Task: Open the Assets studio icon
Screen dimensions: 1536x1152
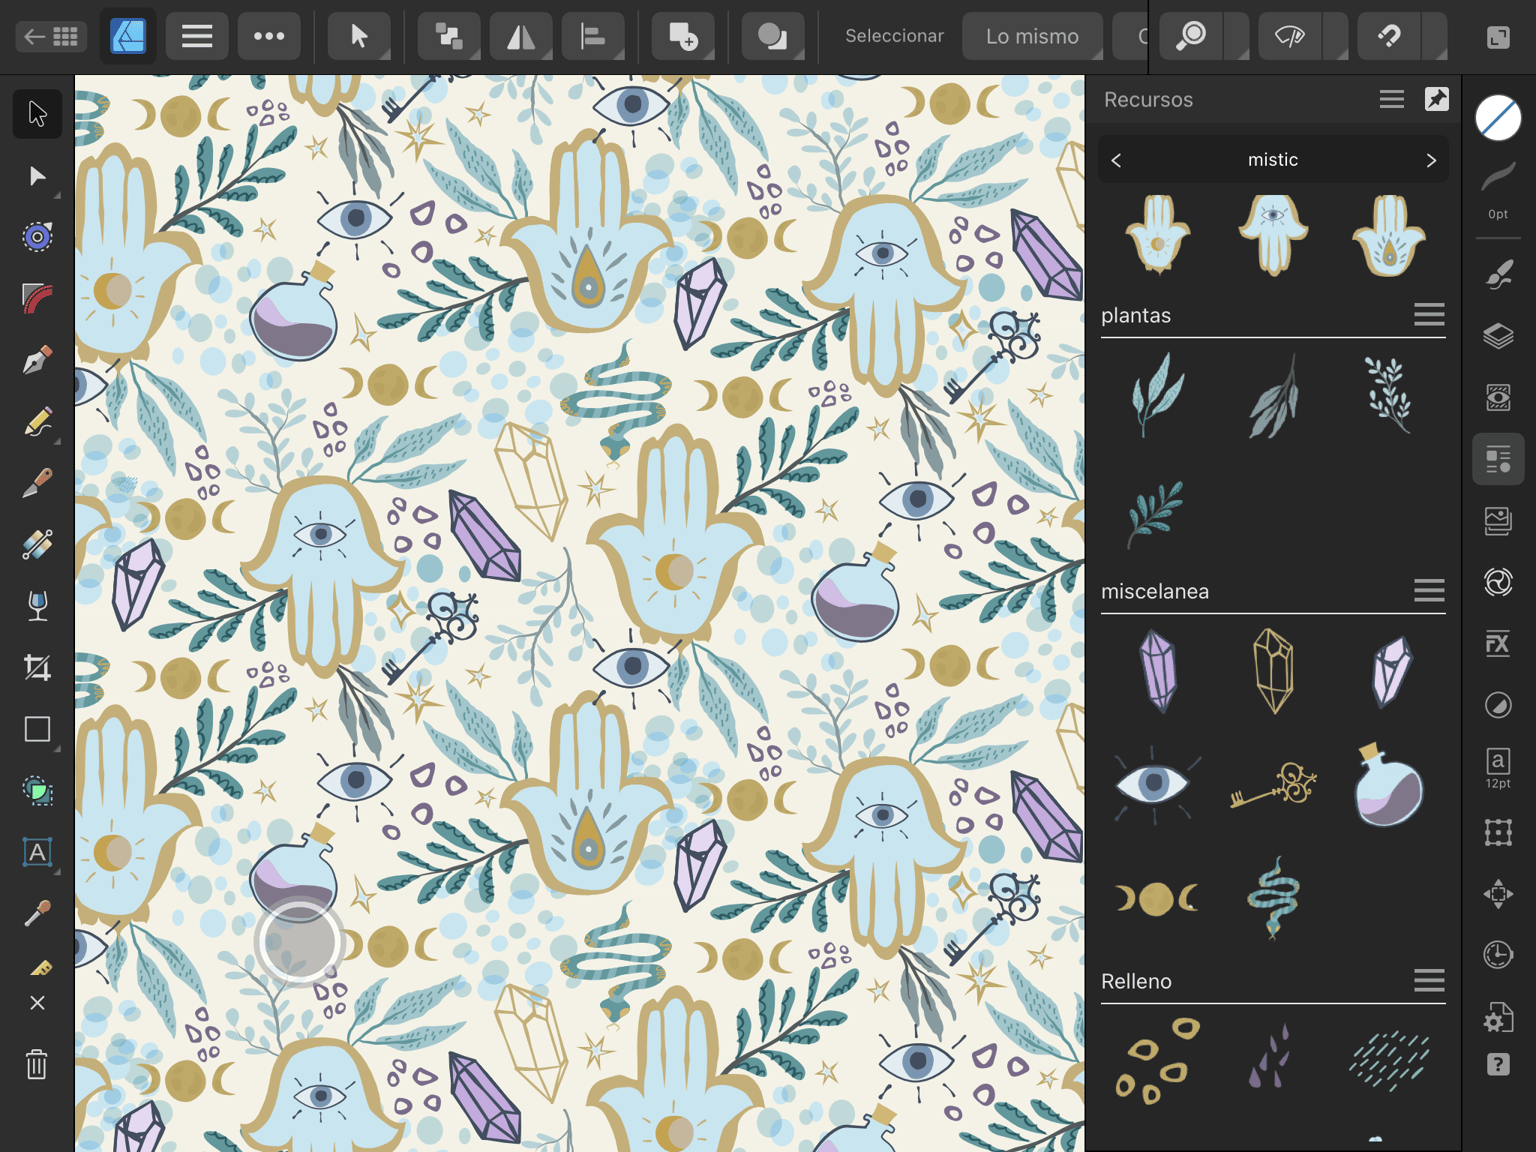Action: (1498, 459)
